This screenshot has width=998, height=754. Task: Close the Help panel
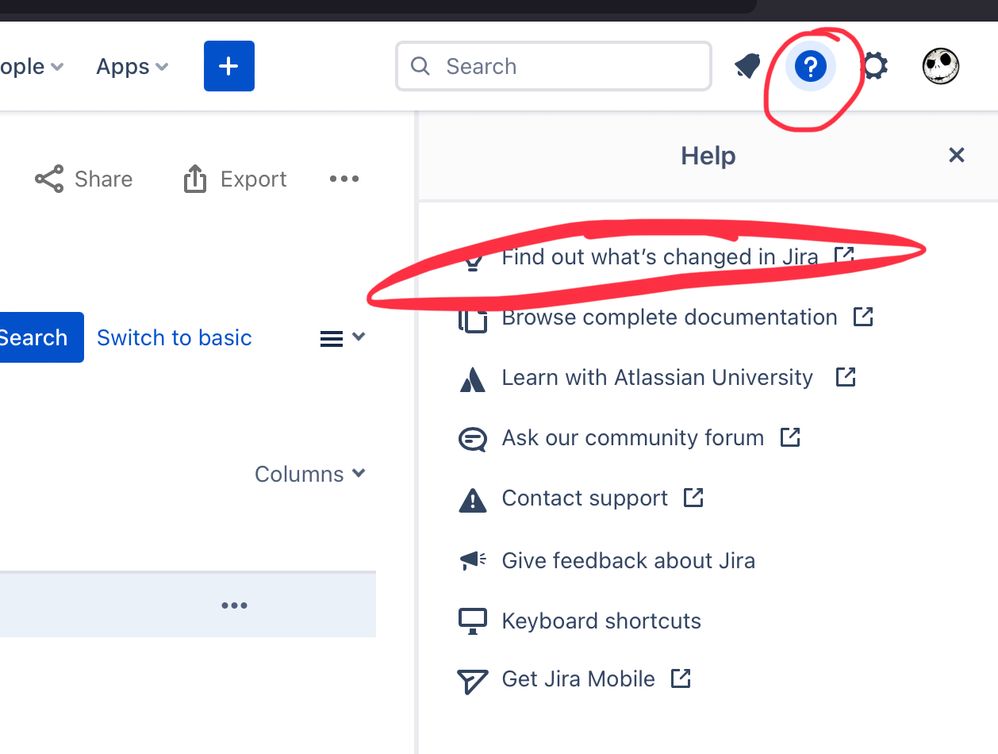point(956,155)
